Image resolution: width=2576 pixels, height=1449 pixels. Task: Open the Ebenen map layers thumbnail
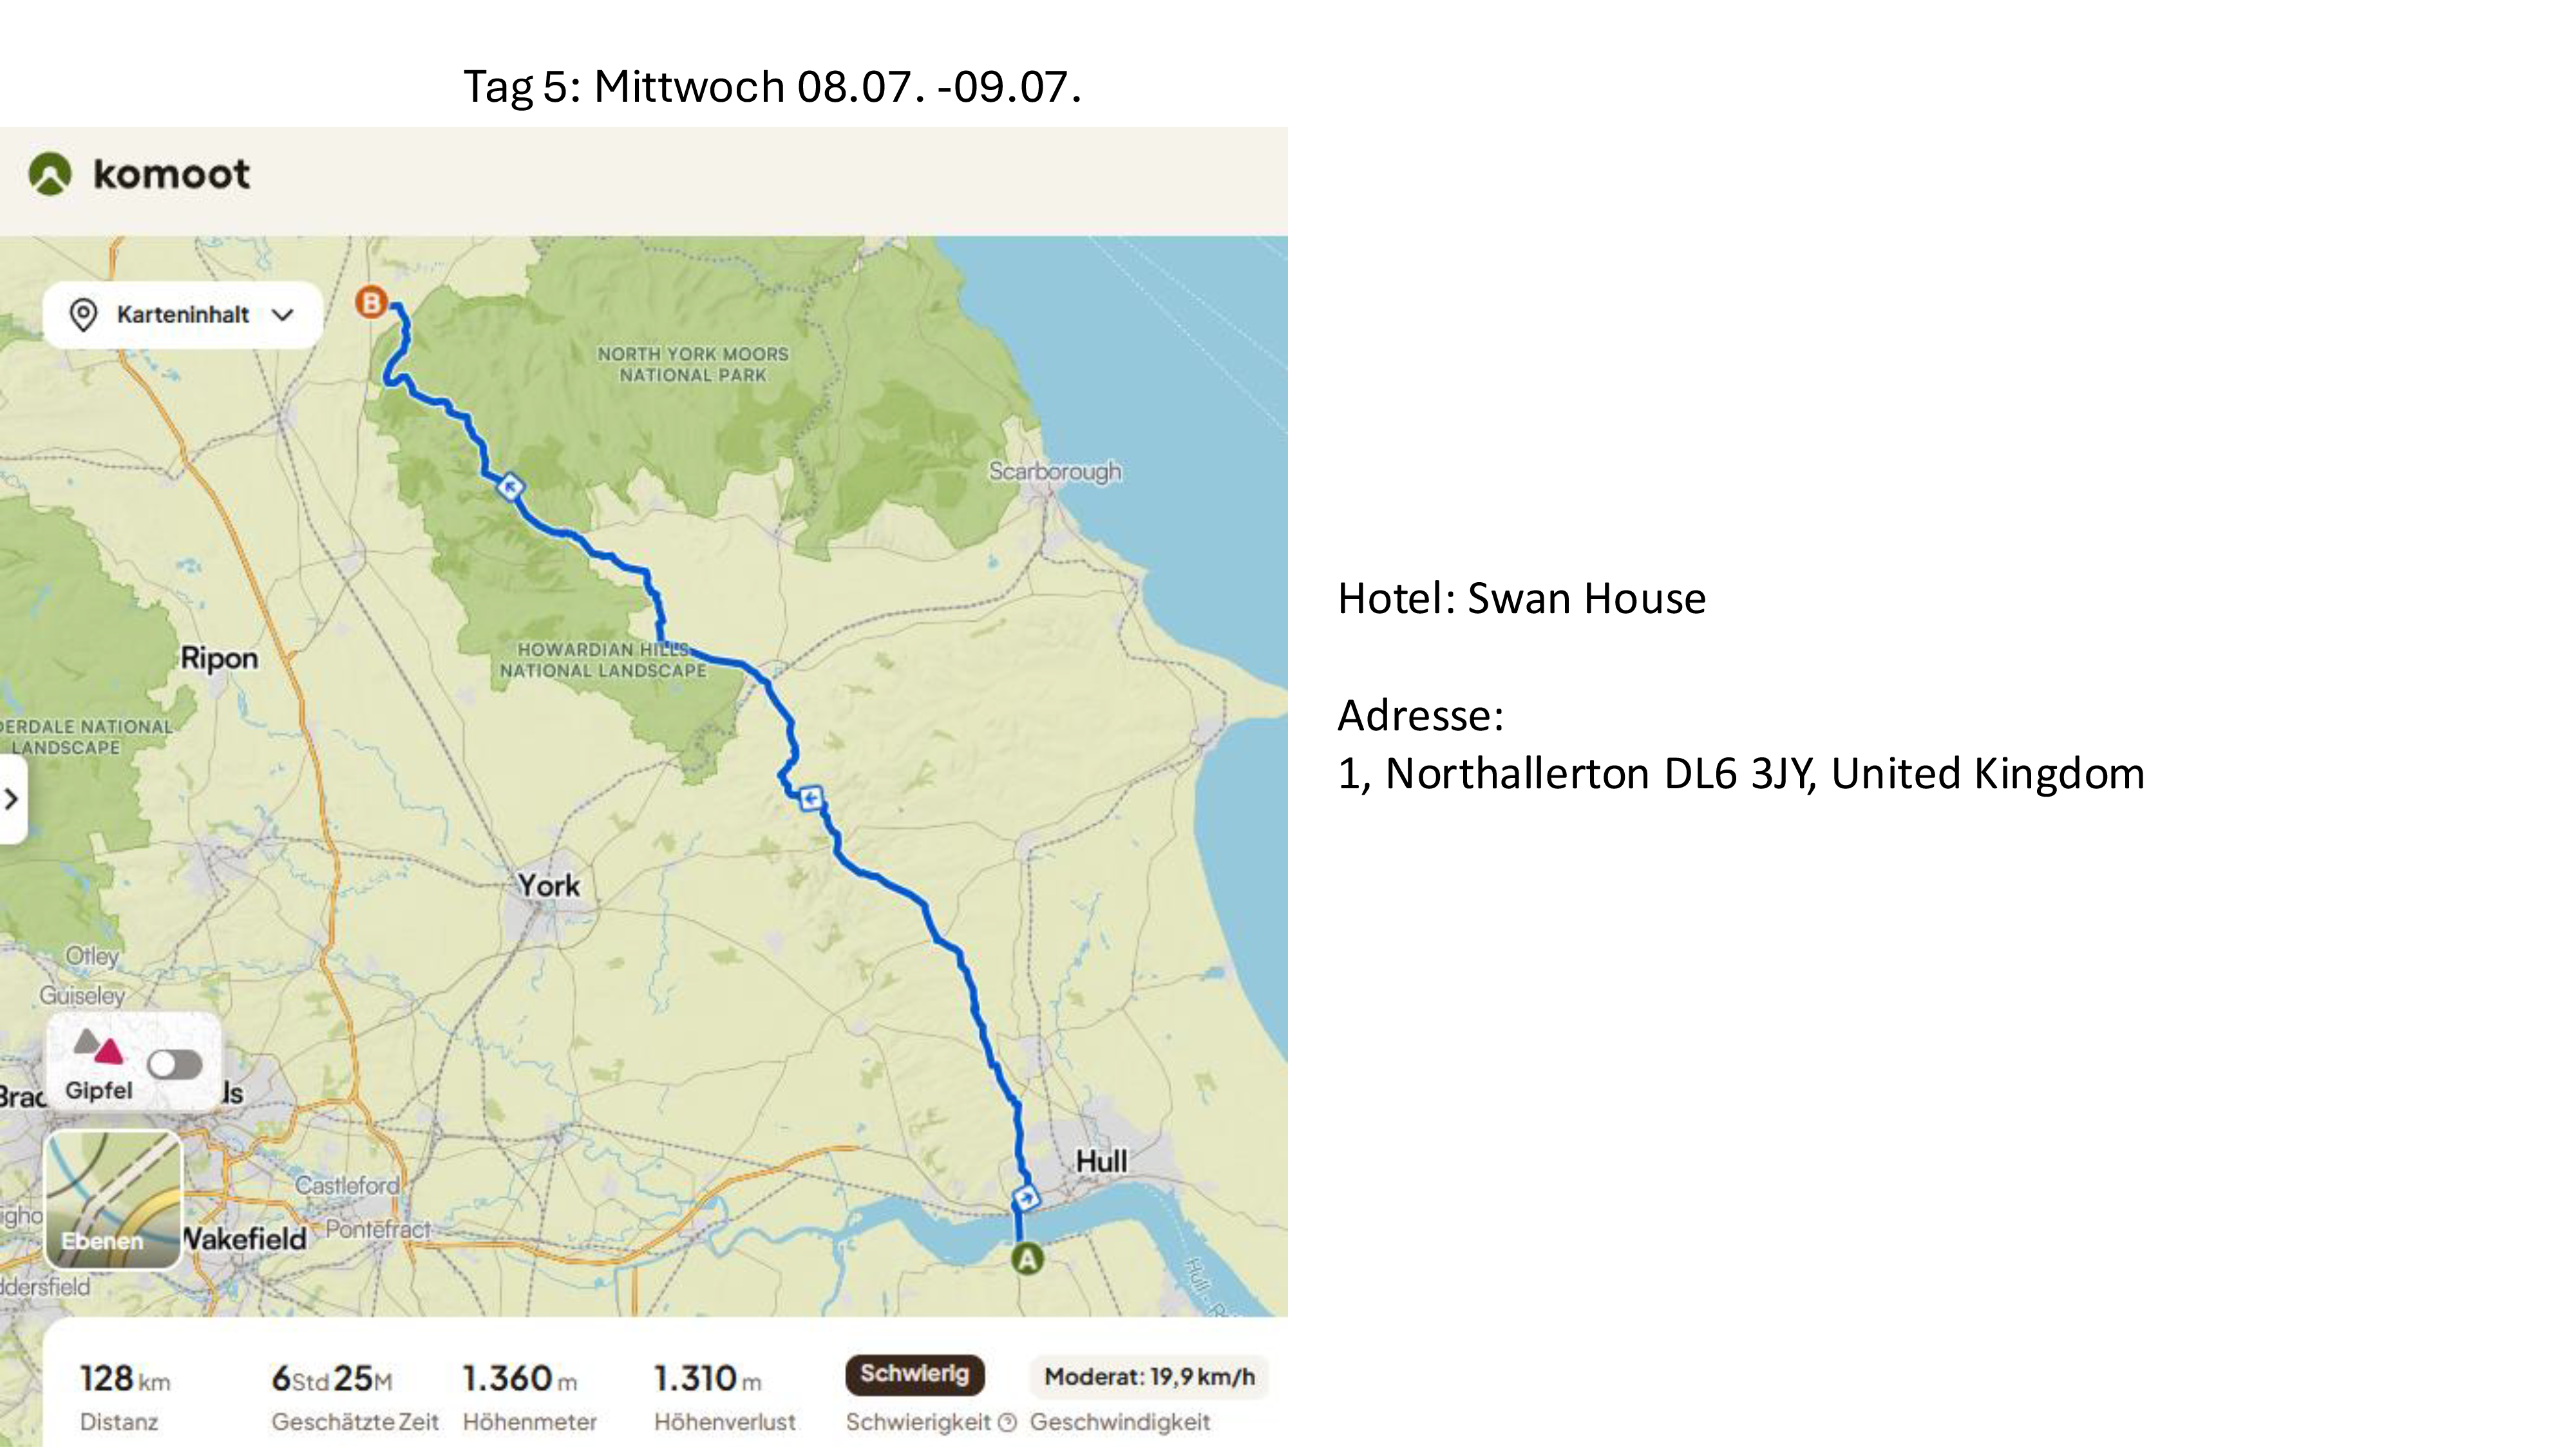pos(113,1200)
